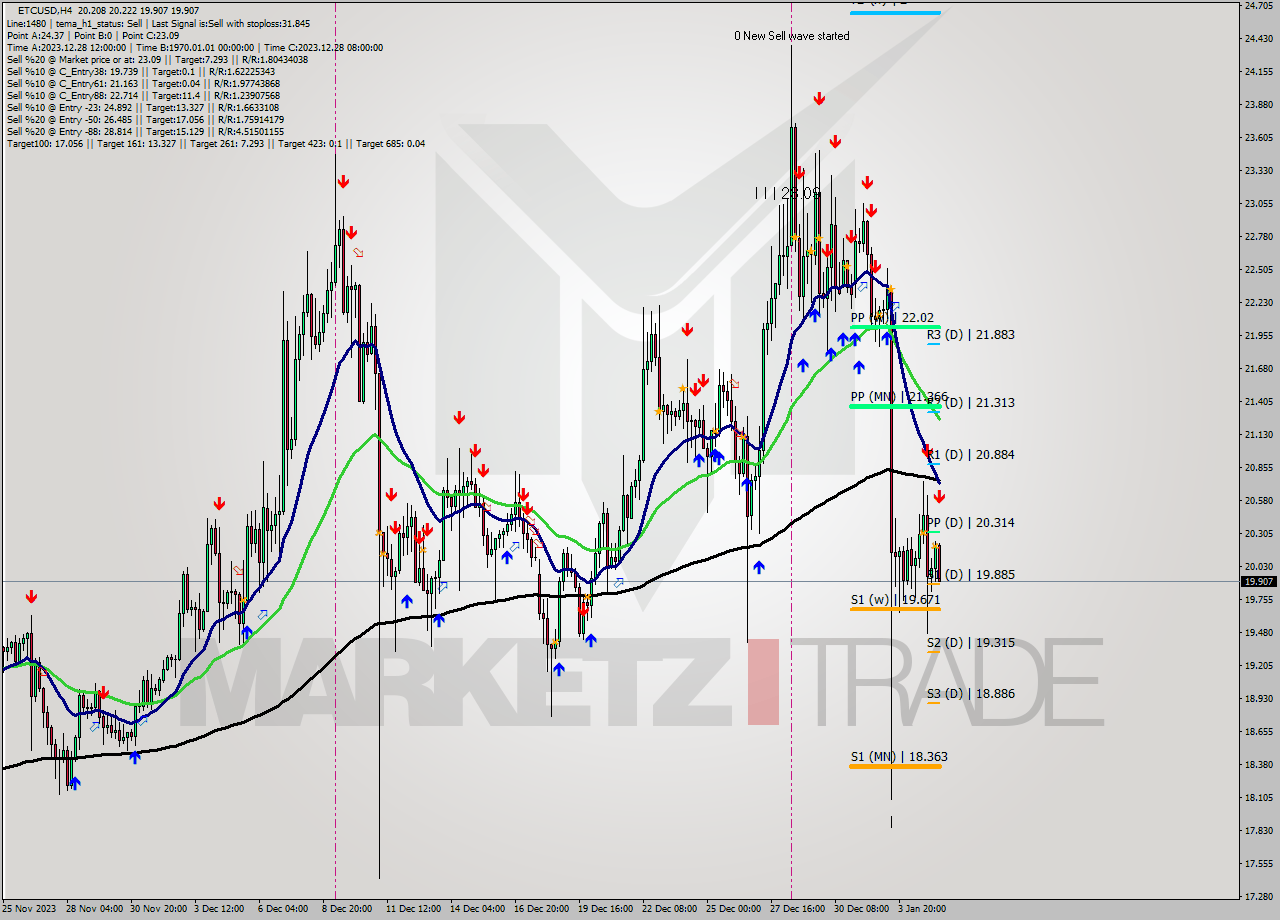Screen dimensions: 1280x920
Task: Click the 'S1 (w) | 19.671' support label
Action: [895, 600]
